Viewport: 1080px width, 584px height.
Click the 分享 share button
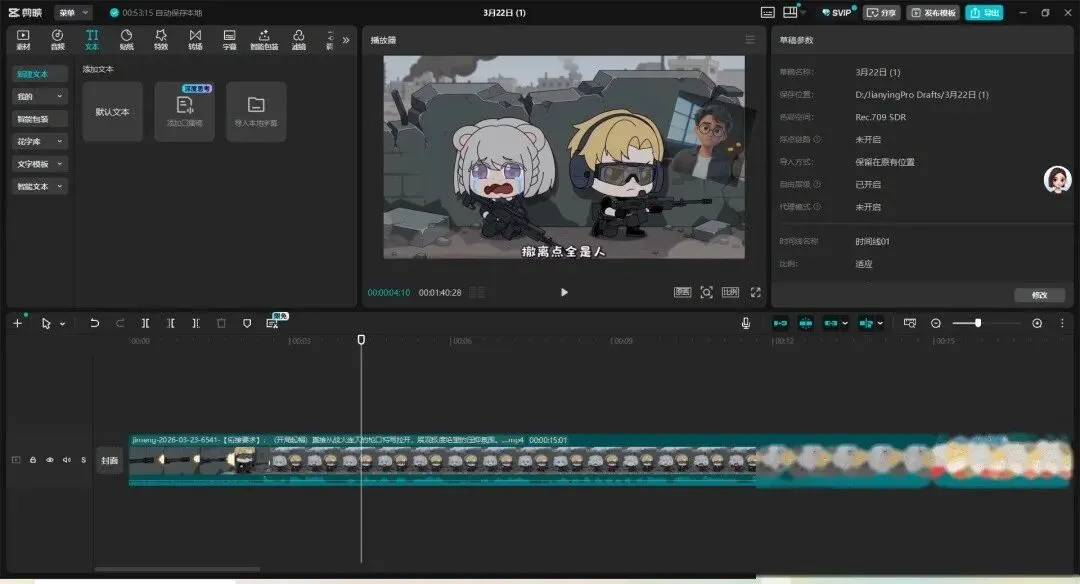click(882, 12)
